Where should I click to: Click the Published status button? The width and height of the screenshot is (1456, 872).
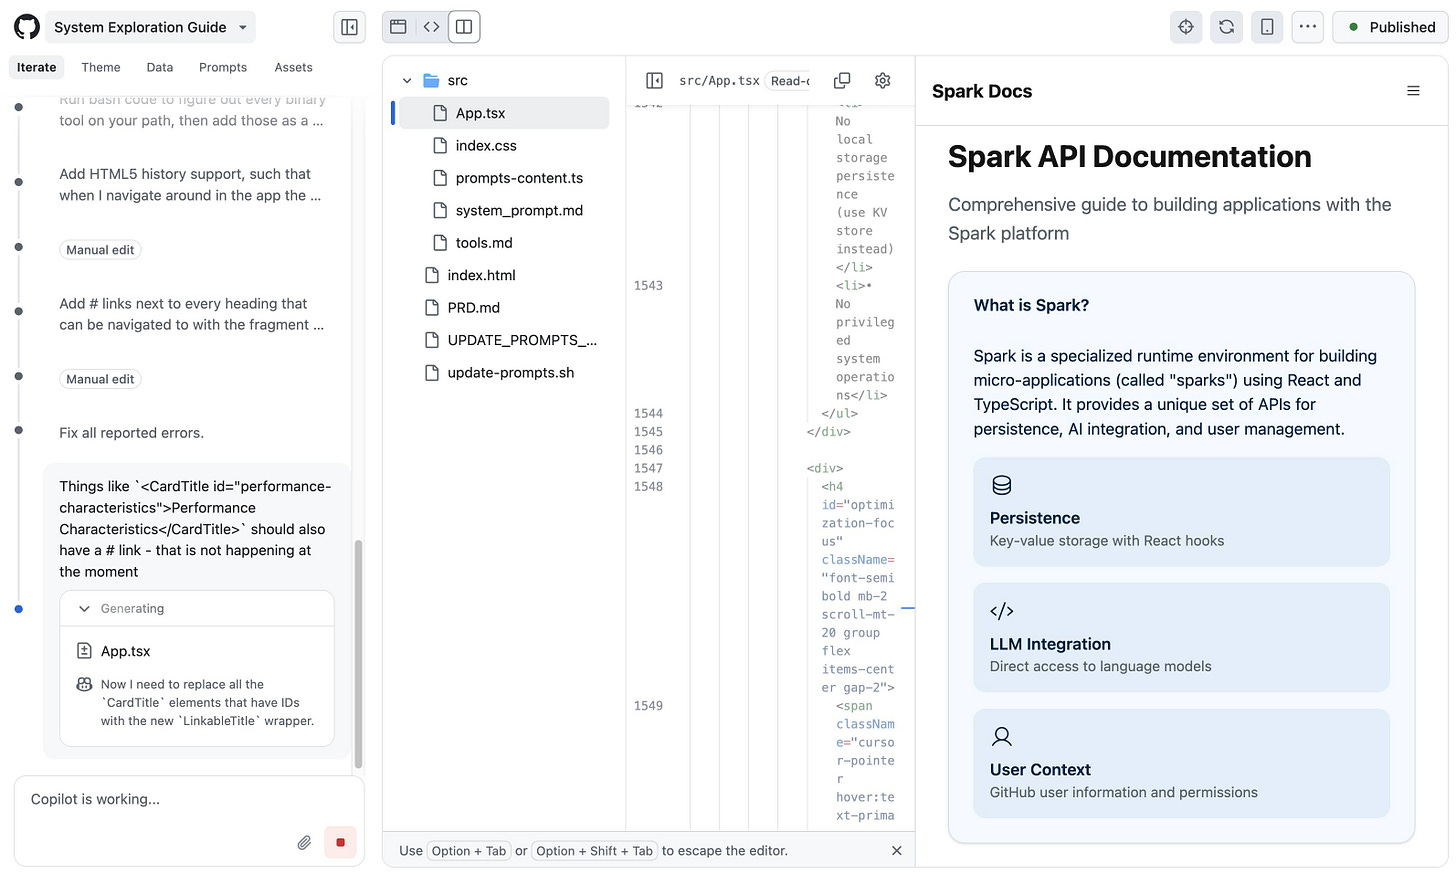coord(1389,27)
